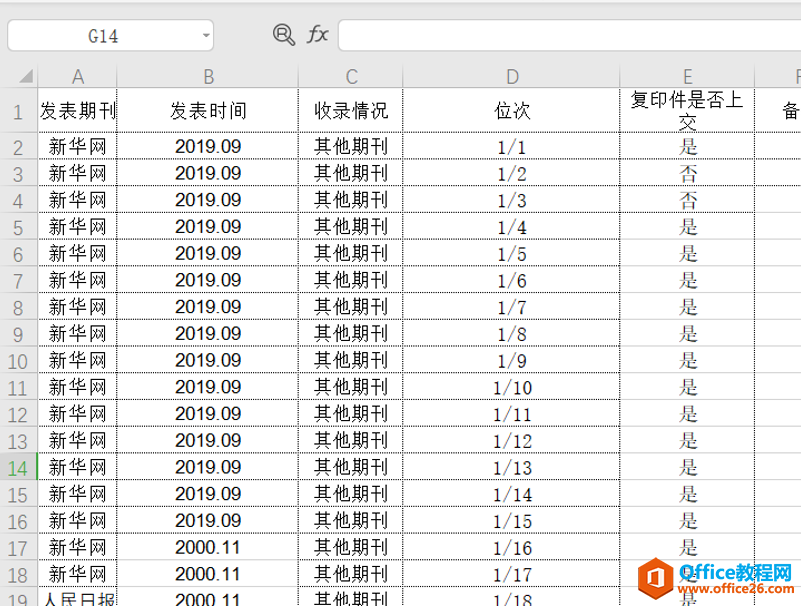
Task: Click cell with 1/16 in column D
Action: click(512, 547)
